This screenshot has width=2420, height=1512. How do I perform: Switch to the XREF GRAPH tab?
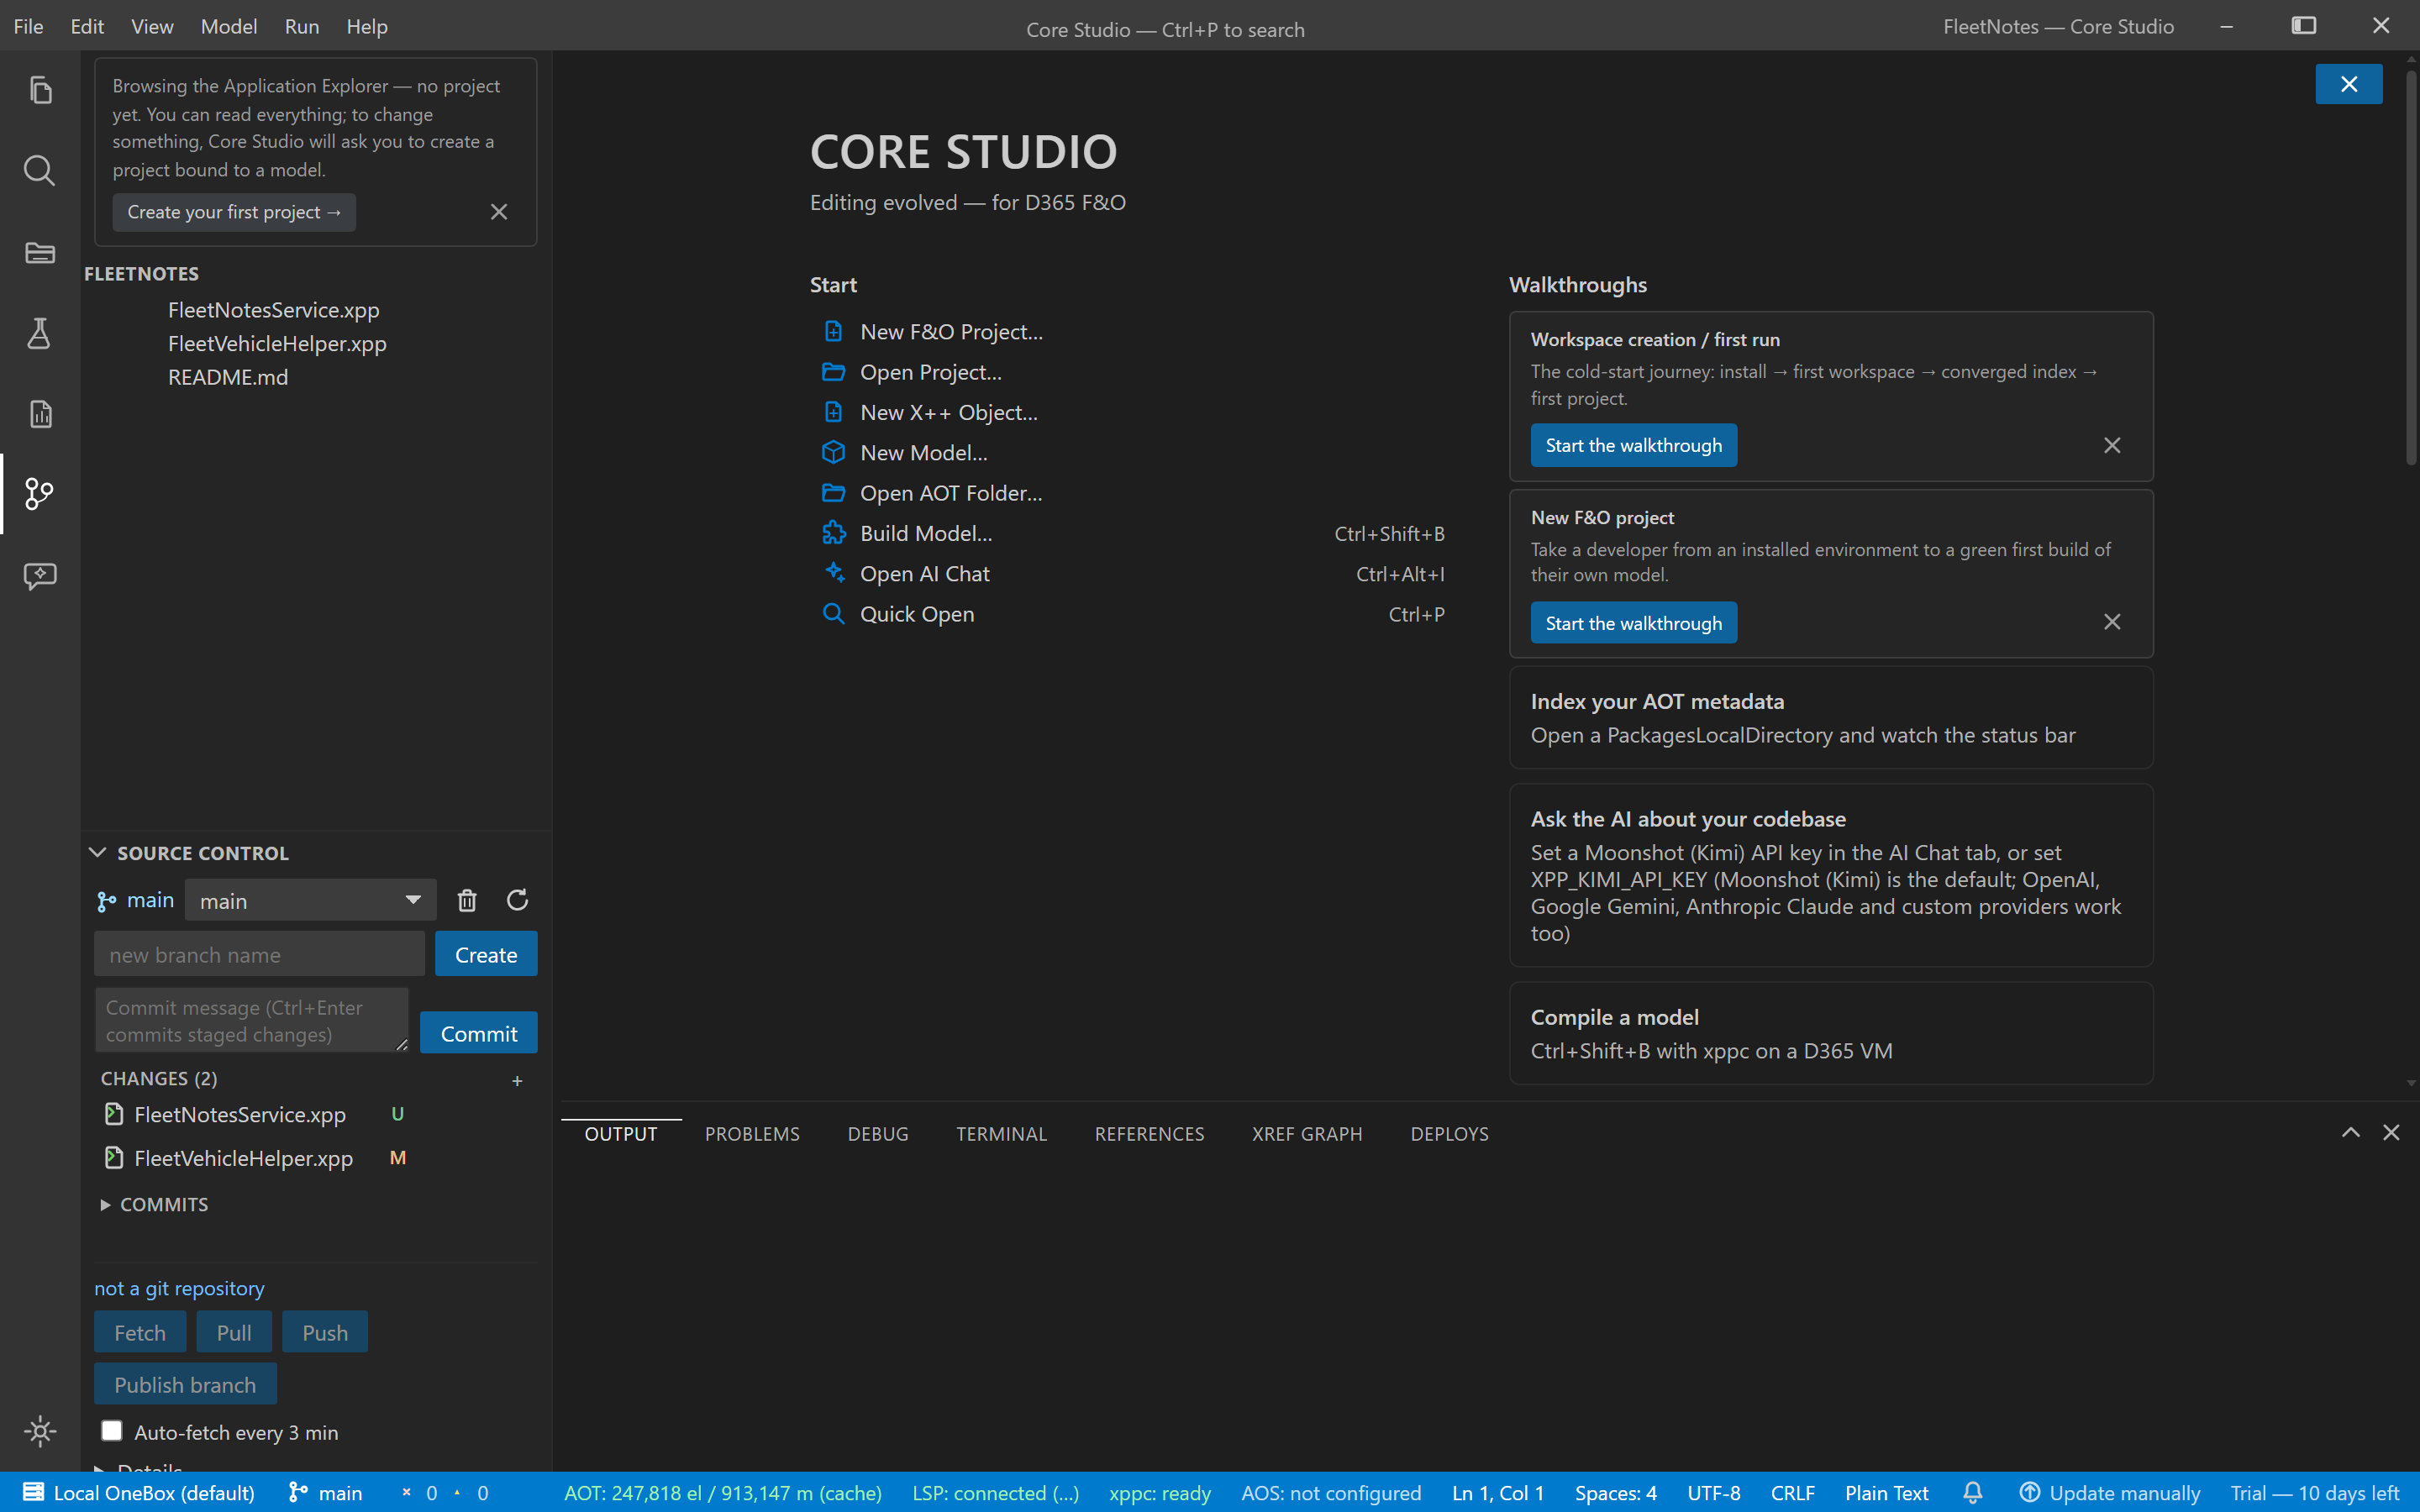tap(1307, 1134)
